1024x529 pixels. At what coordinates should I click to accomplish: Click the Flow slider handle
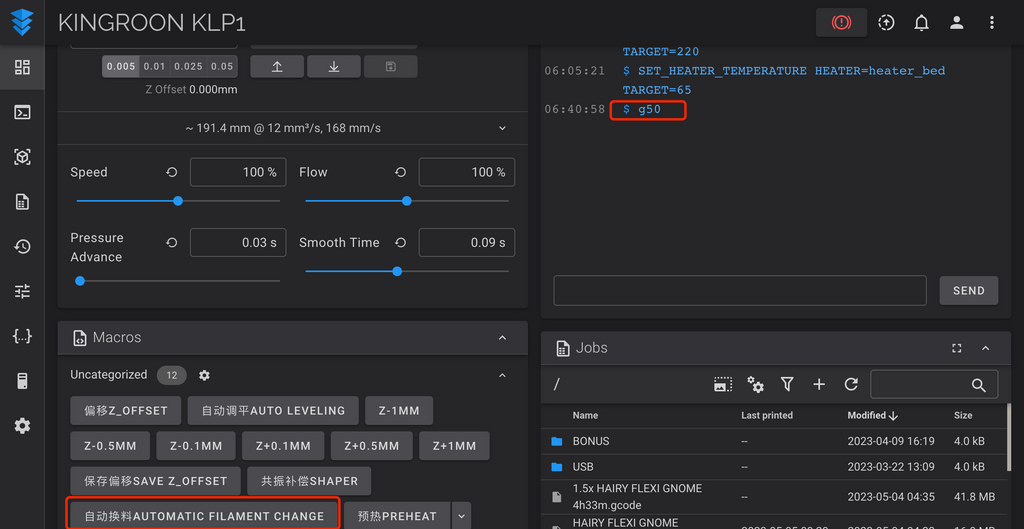(x=406, y=201)
